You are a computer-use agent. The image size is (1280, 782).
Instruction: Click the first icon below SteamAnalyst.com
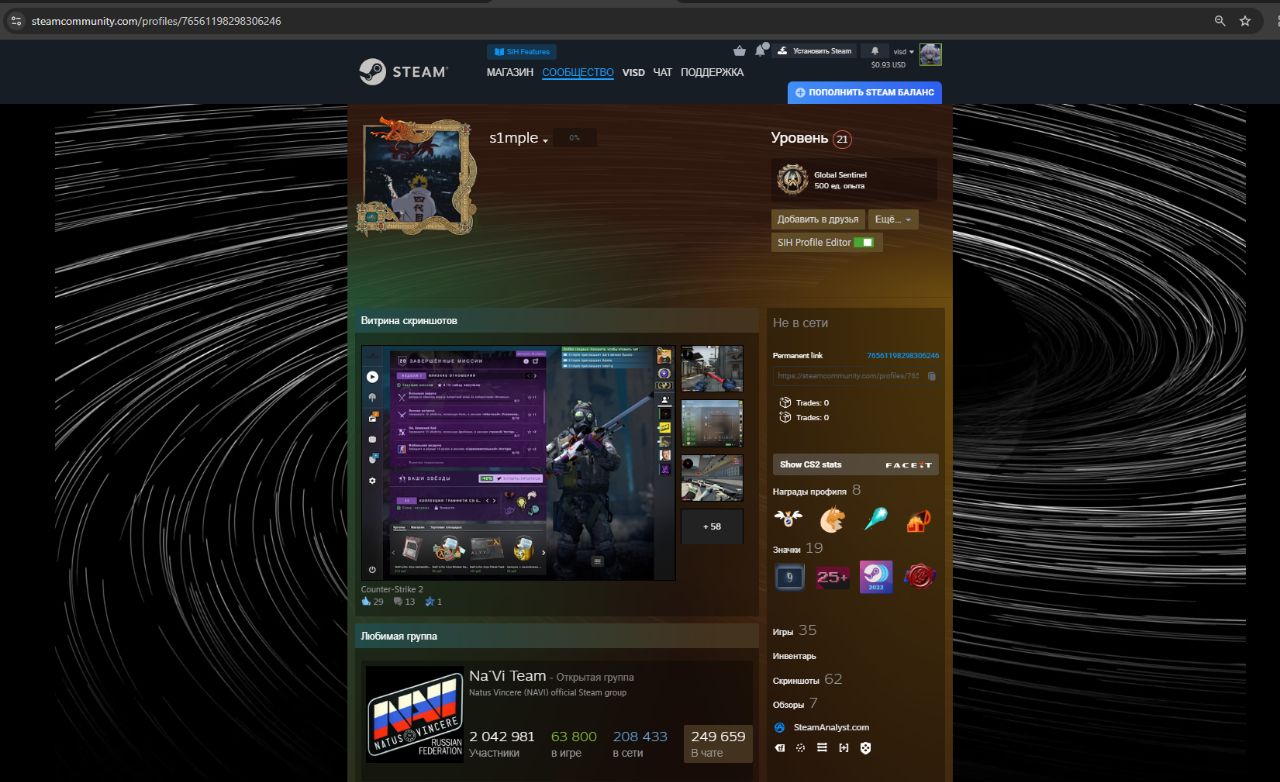(x=780, y=747)
